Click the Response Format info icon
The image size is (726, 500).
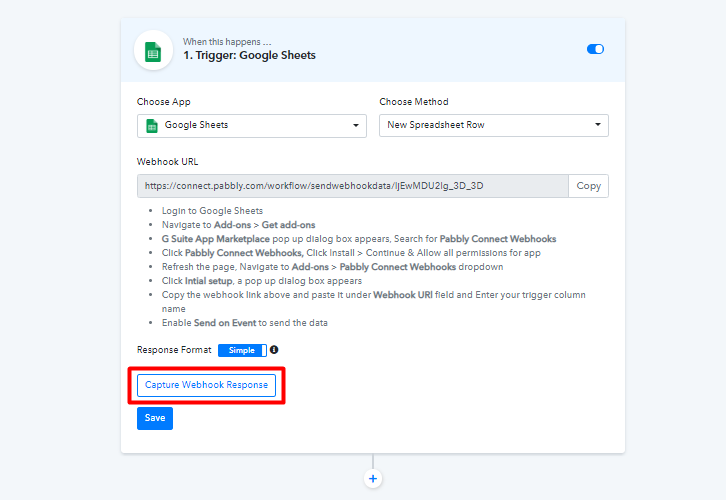click(274, 350)
